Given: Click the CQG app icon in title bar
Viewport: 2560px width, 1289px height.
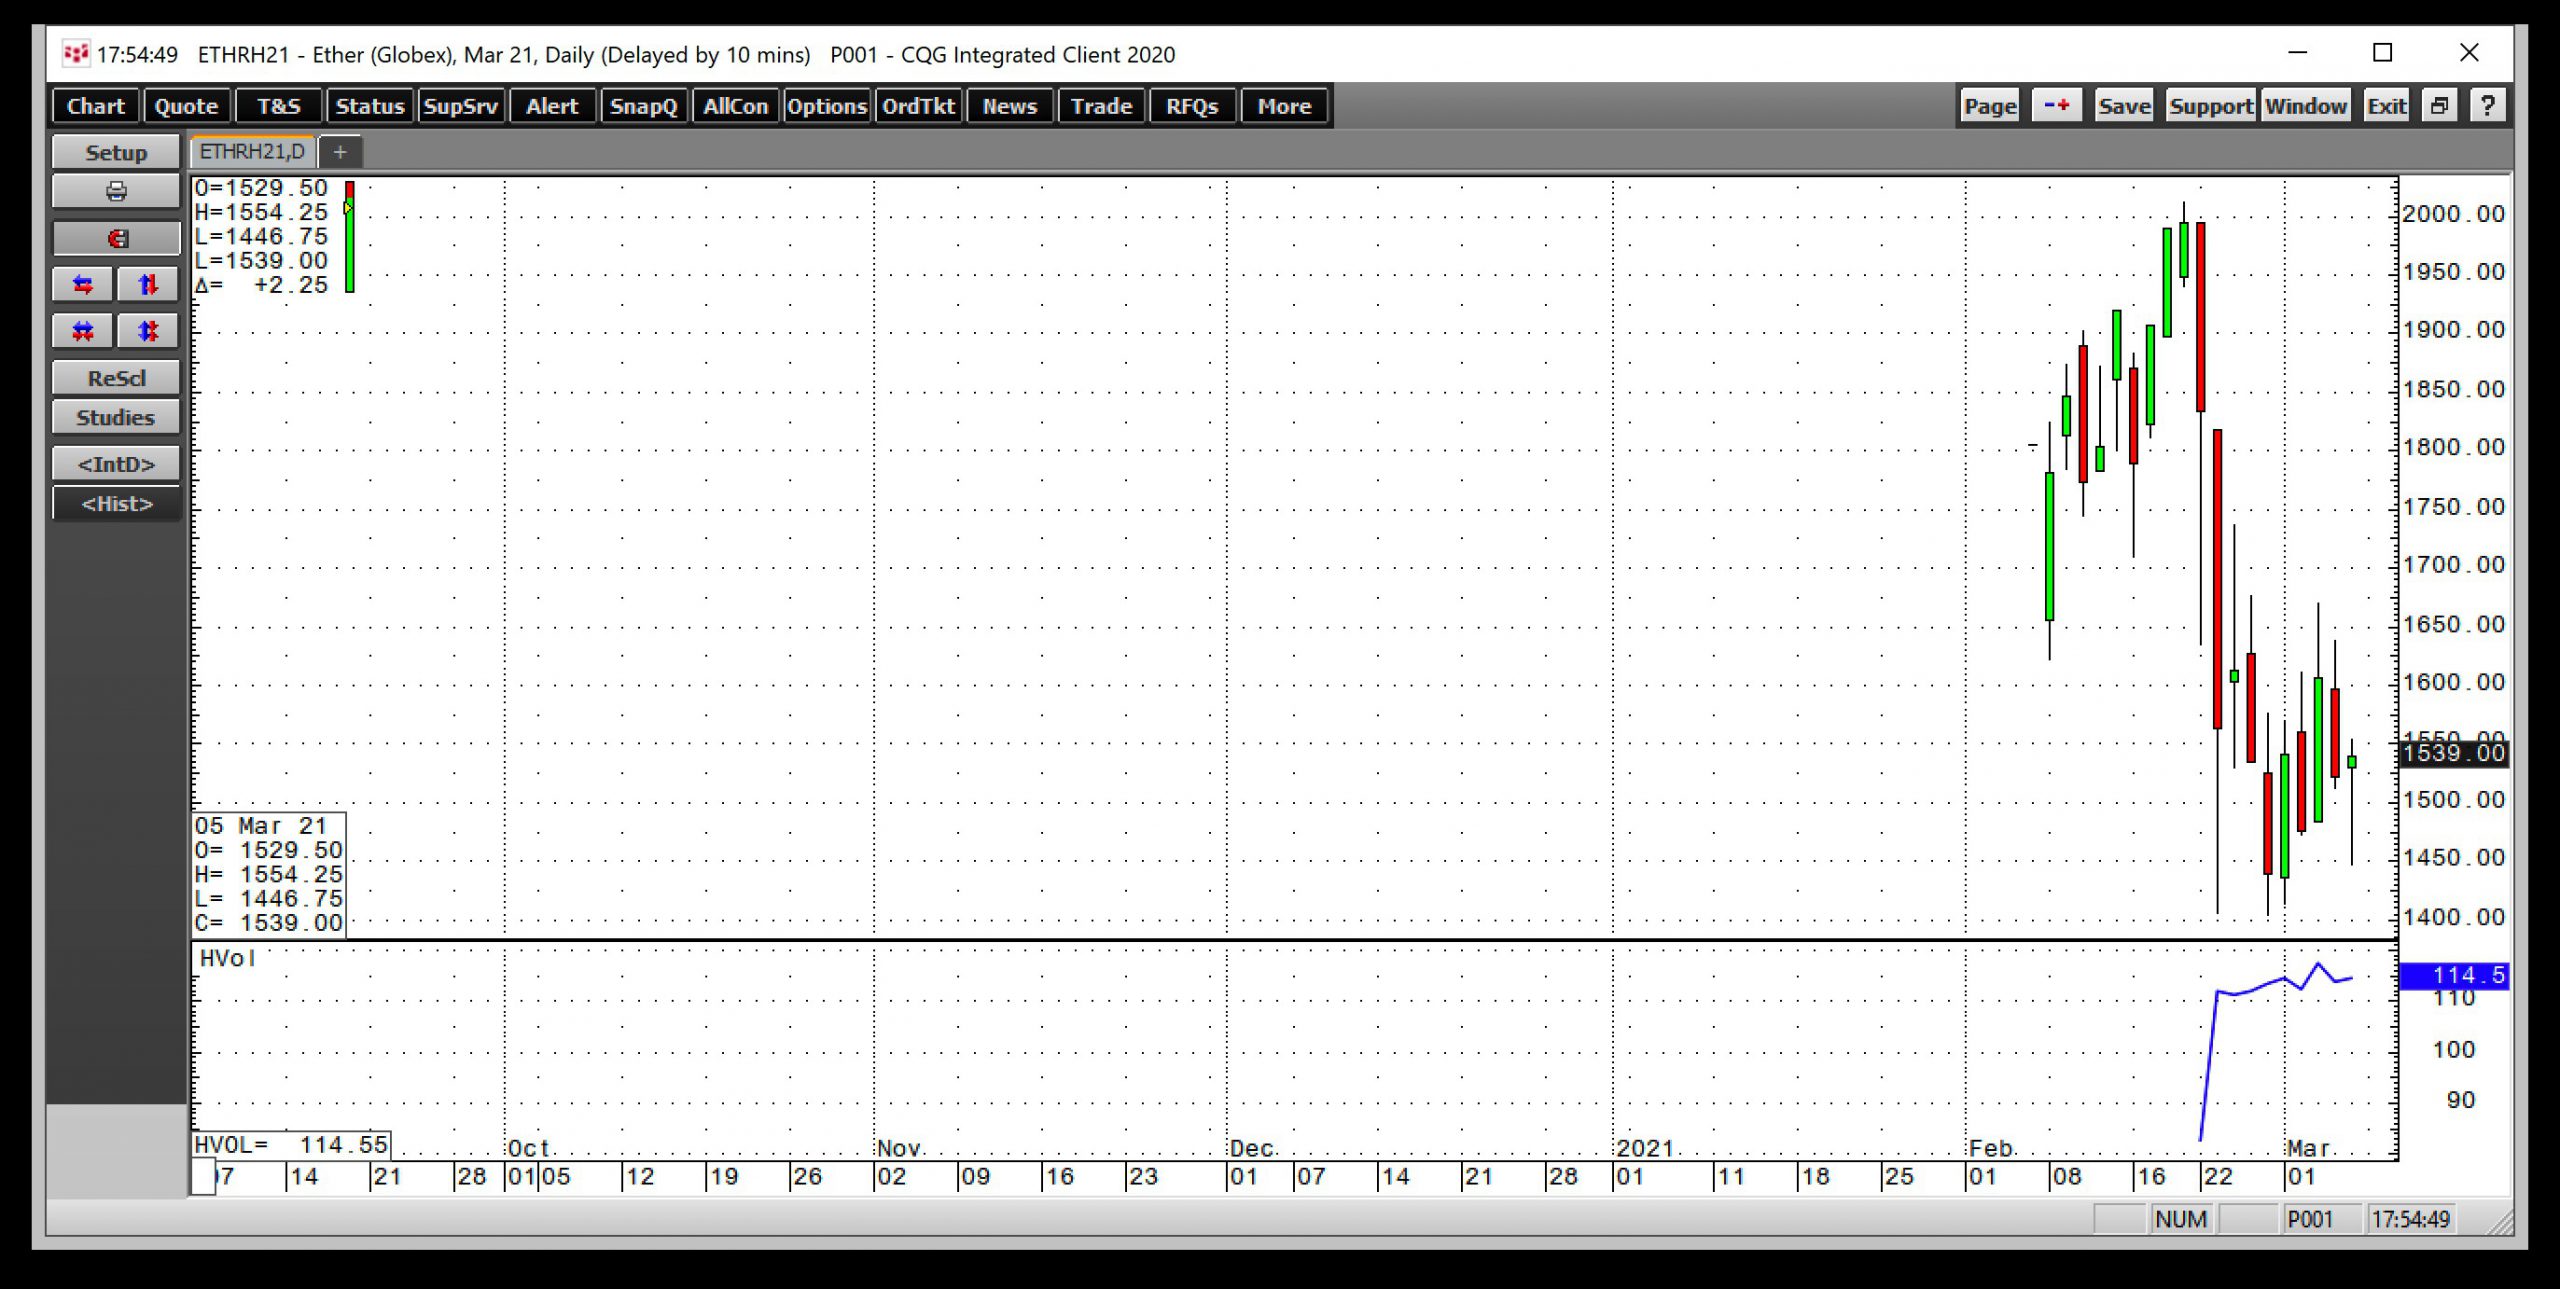Looking at the screenshot, I should click(75, 54).
